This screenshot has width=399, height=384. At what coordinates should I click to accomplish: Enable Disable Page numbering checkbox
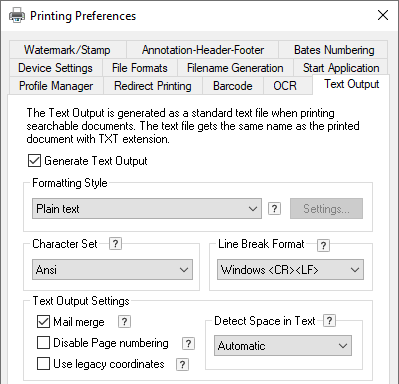[x=43, y=343]
